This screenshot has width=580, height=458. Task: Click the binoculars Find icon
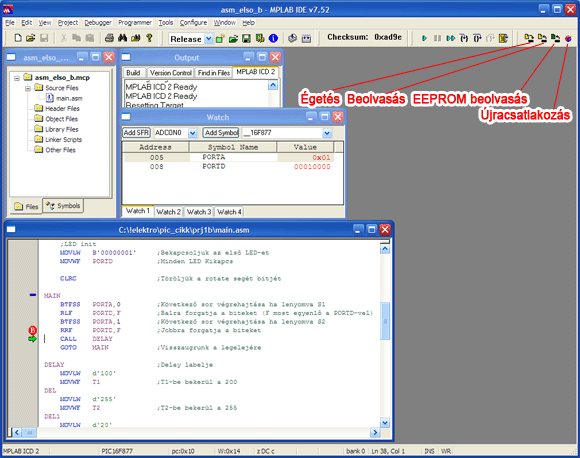pos(122,38)
